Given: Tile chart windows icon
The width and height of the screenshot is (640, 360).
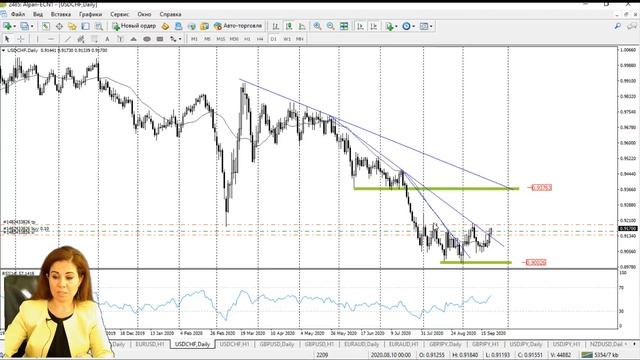Looking at the screenshot, I should 344,26.
